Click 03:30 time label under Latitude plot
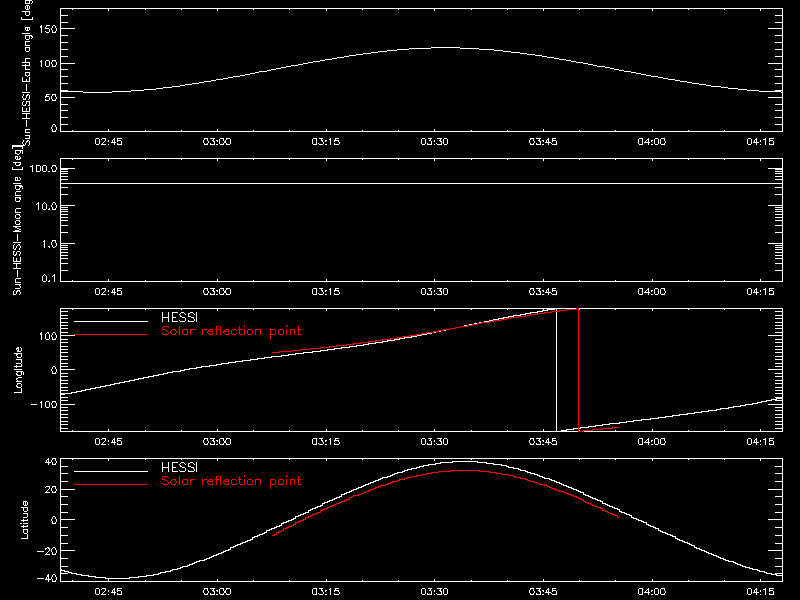This screenshot has height=600, width=800. pyautogui.click(x=434, y=592)
